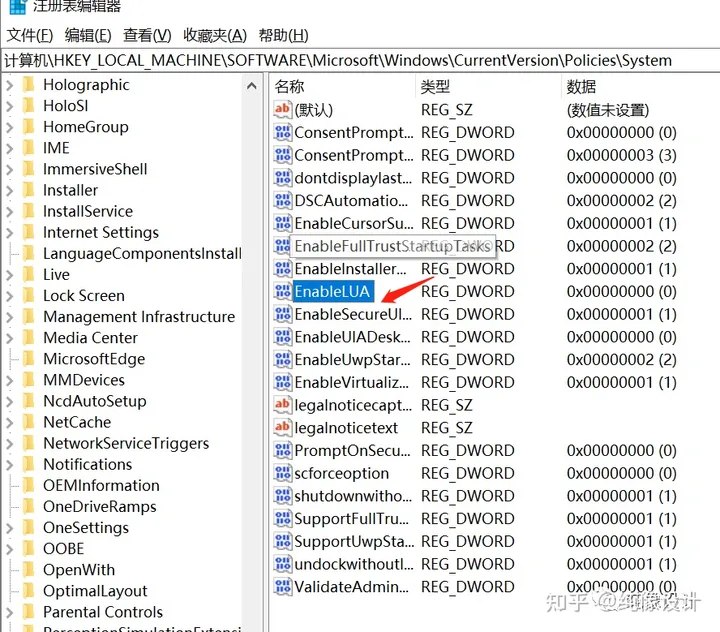This screenshot has height=632, width=720.
Task: Expand the HoloSI key
Action: pyautogui.click(x=10, y=106)
